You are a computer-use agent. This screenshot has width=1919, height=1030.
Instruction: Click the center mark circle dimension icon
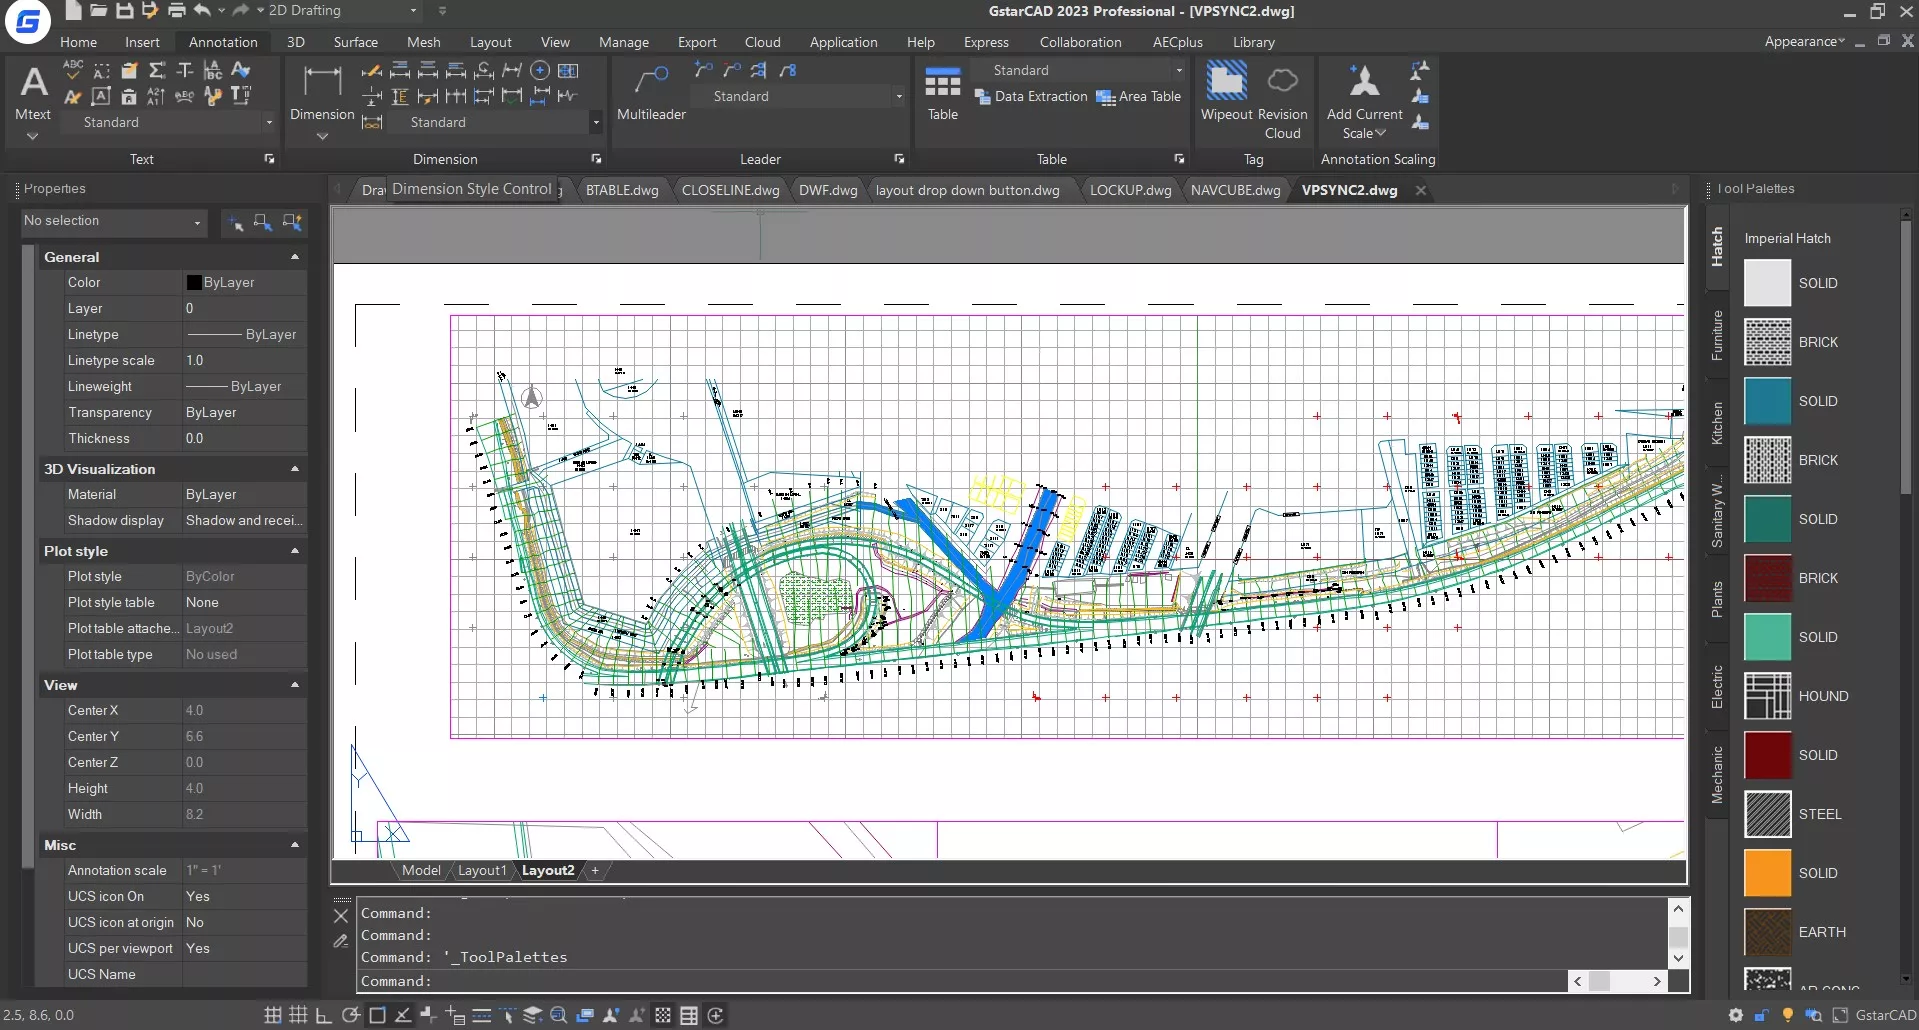(540, 70)
